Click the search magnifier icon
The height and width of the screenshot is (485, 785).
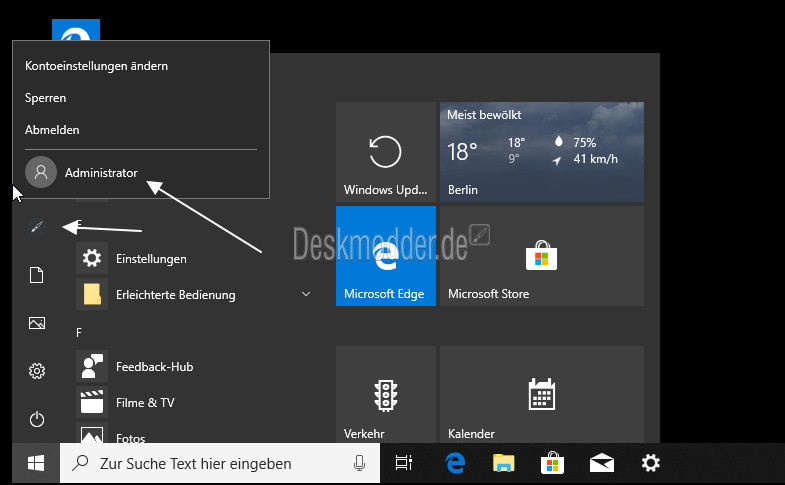tap(80, 462)
